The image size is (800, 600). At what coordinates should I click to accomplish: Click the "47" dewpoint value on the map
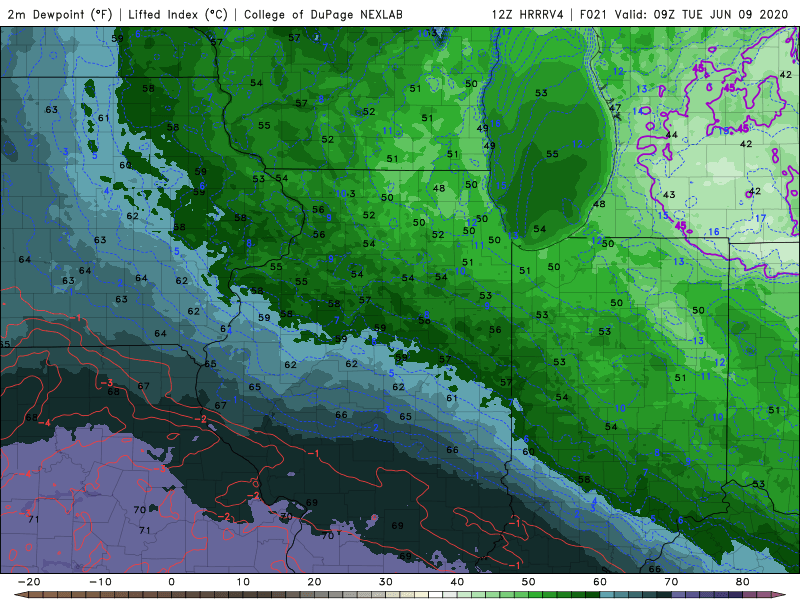[615, 108]
